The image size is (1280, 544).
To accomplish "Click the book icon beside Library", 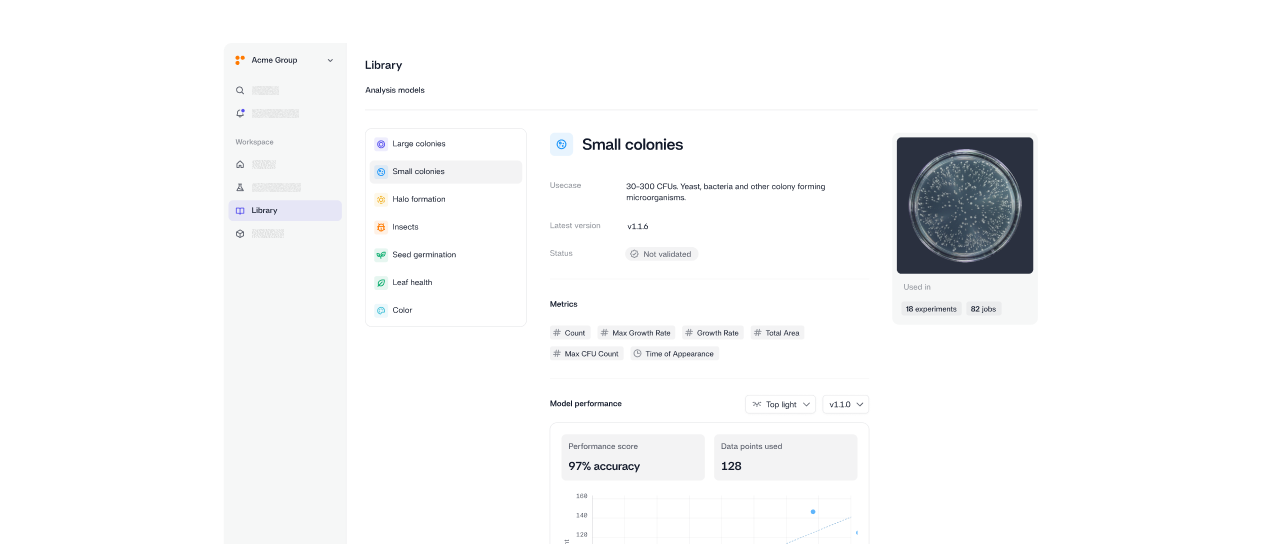I will point(240,210).
